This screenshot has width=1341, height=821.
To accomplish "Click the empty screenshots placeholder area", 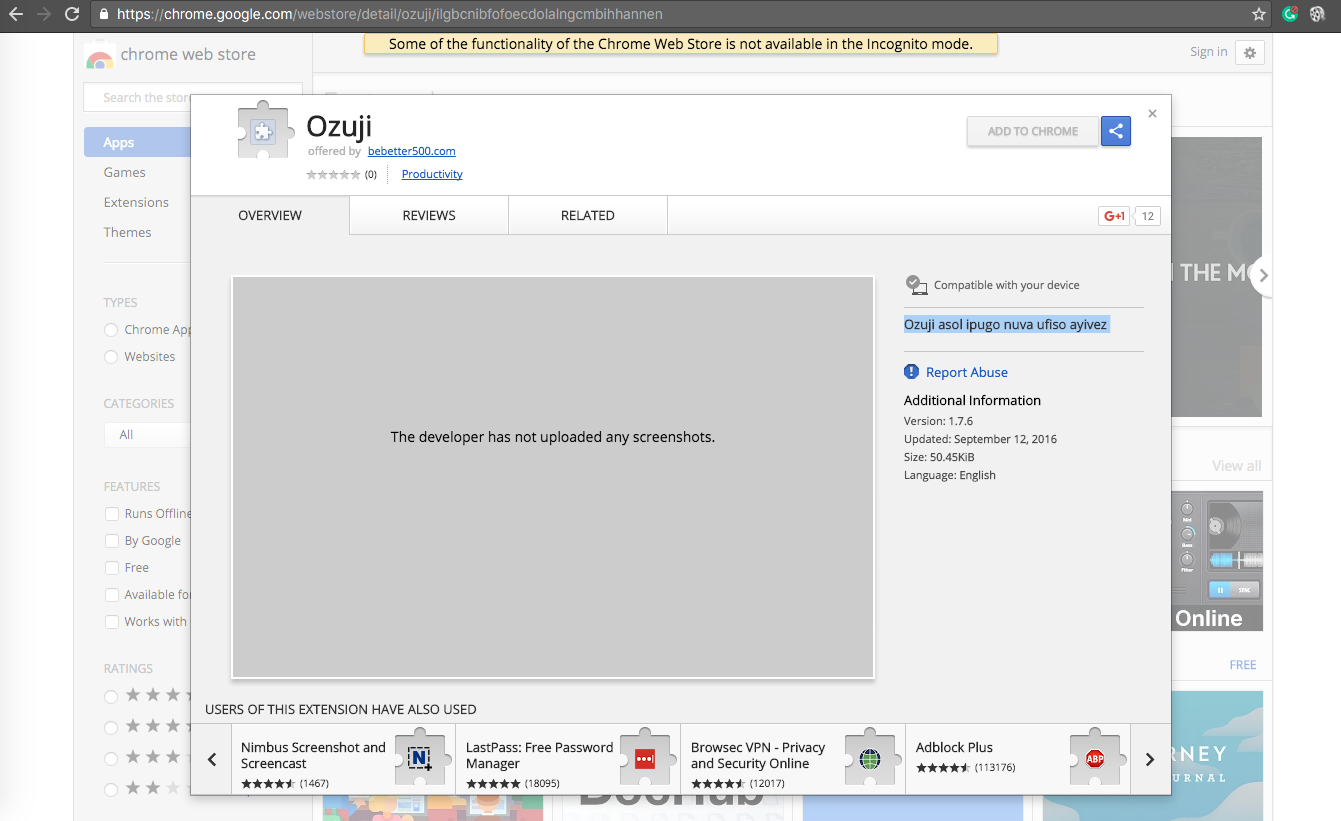I will point(553,477).
